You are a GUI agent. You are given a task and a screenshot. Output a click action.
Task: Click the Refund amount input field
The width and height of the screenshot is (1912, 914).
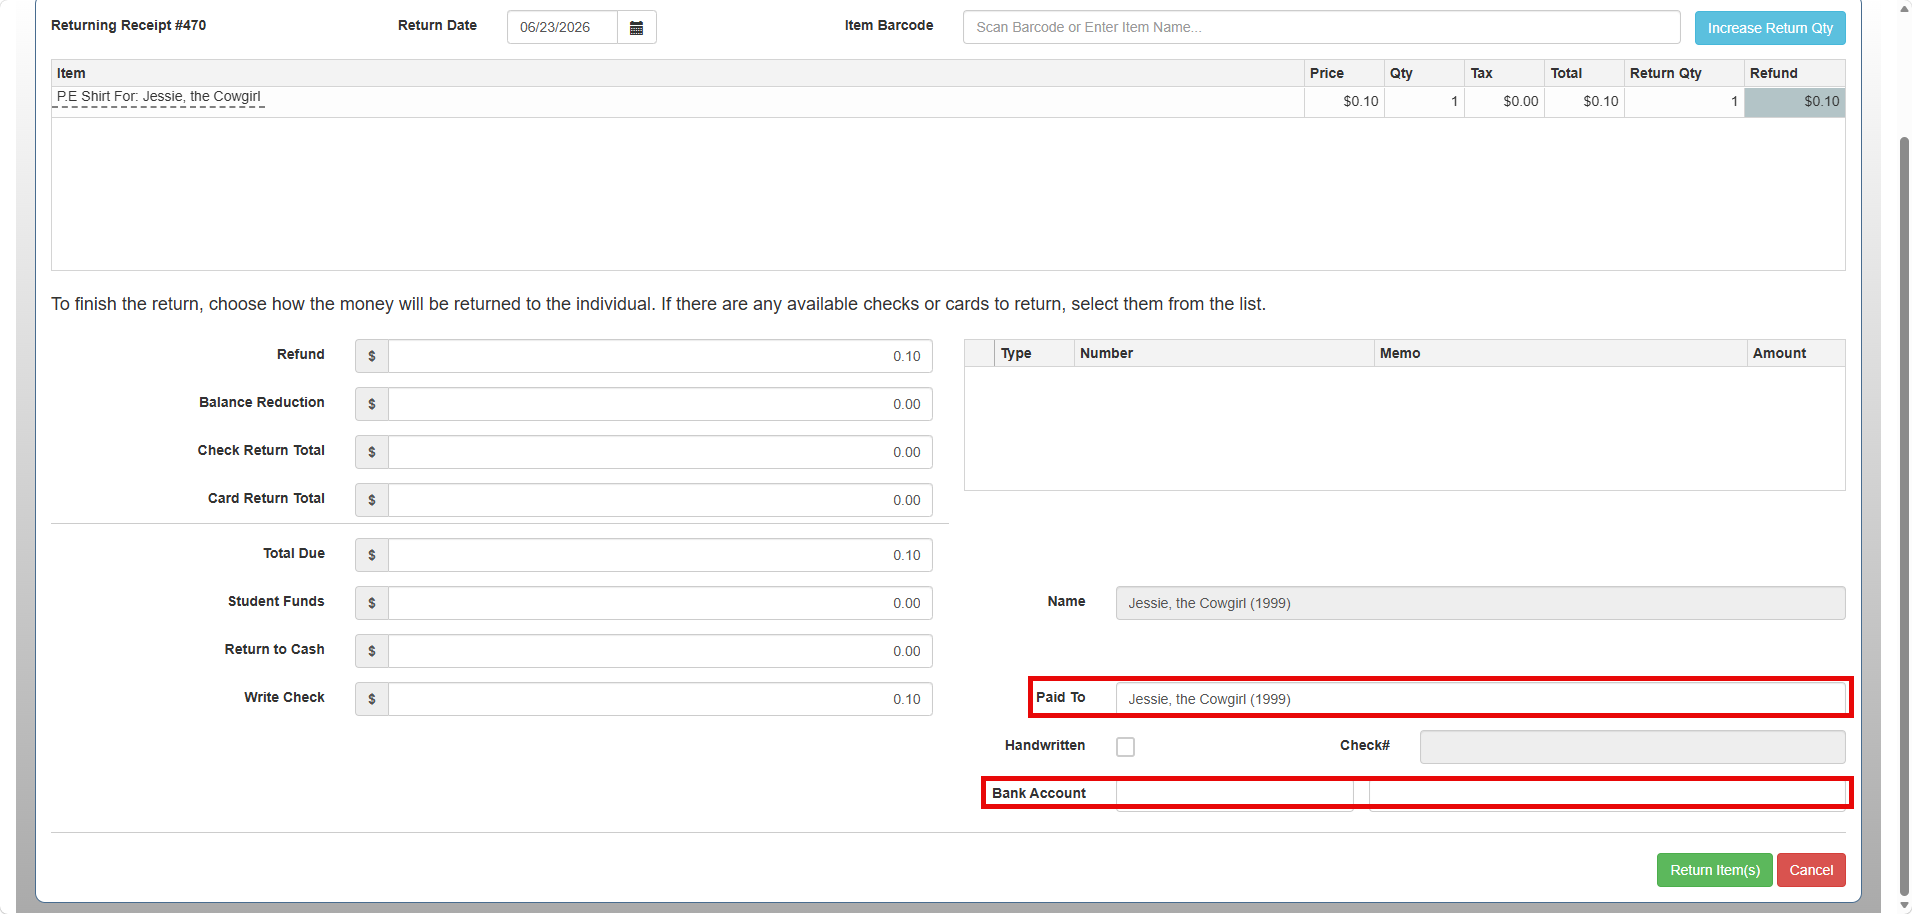[x=660, y=356]
